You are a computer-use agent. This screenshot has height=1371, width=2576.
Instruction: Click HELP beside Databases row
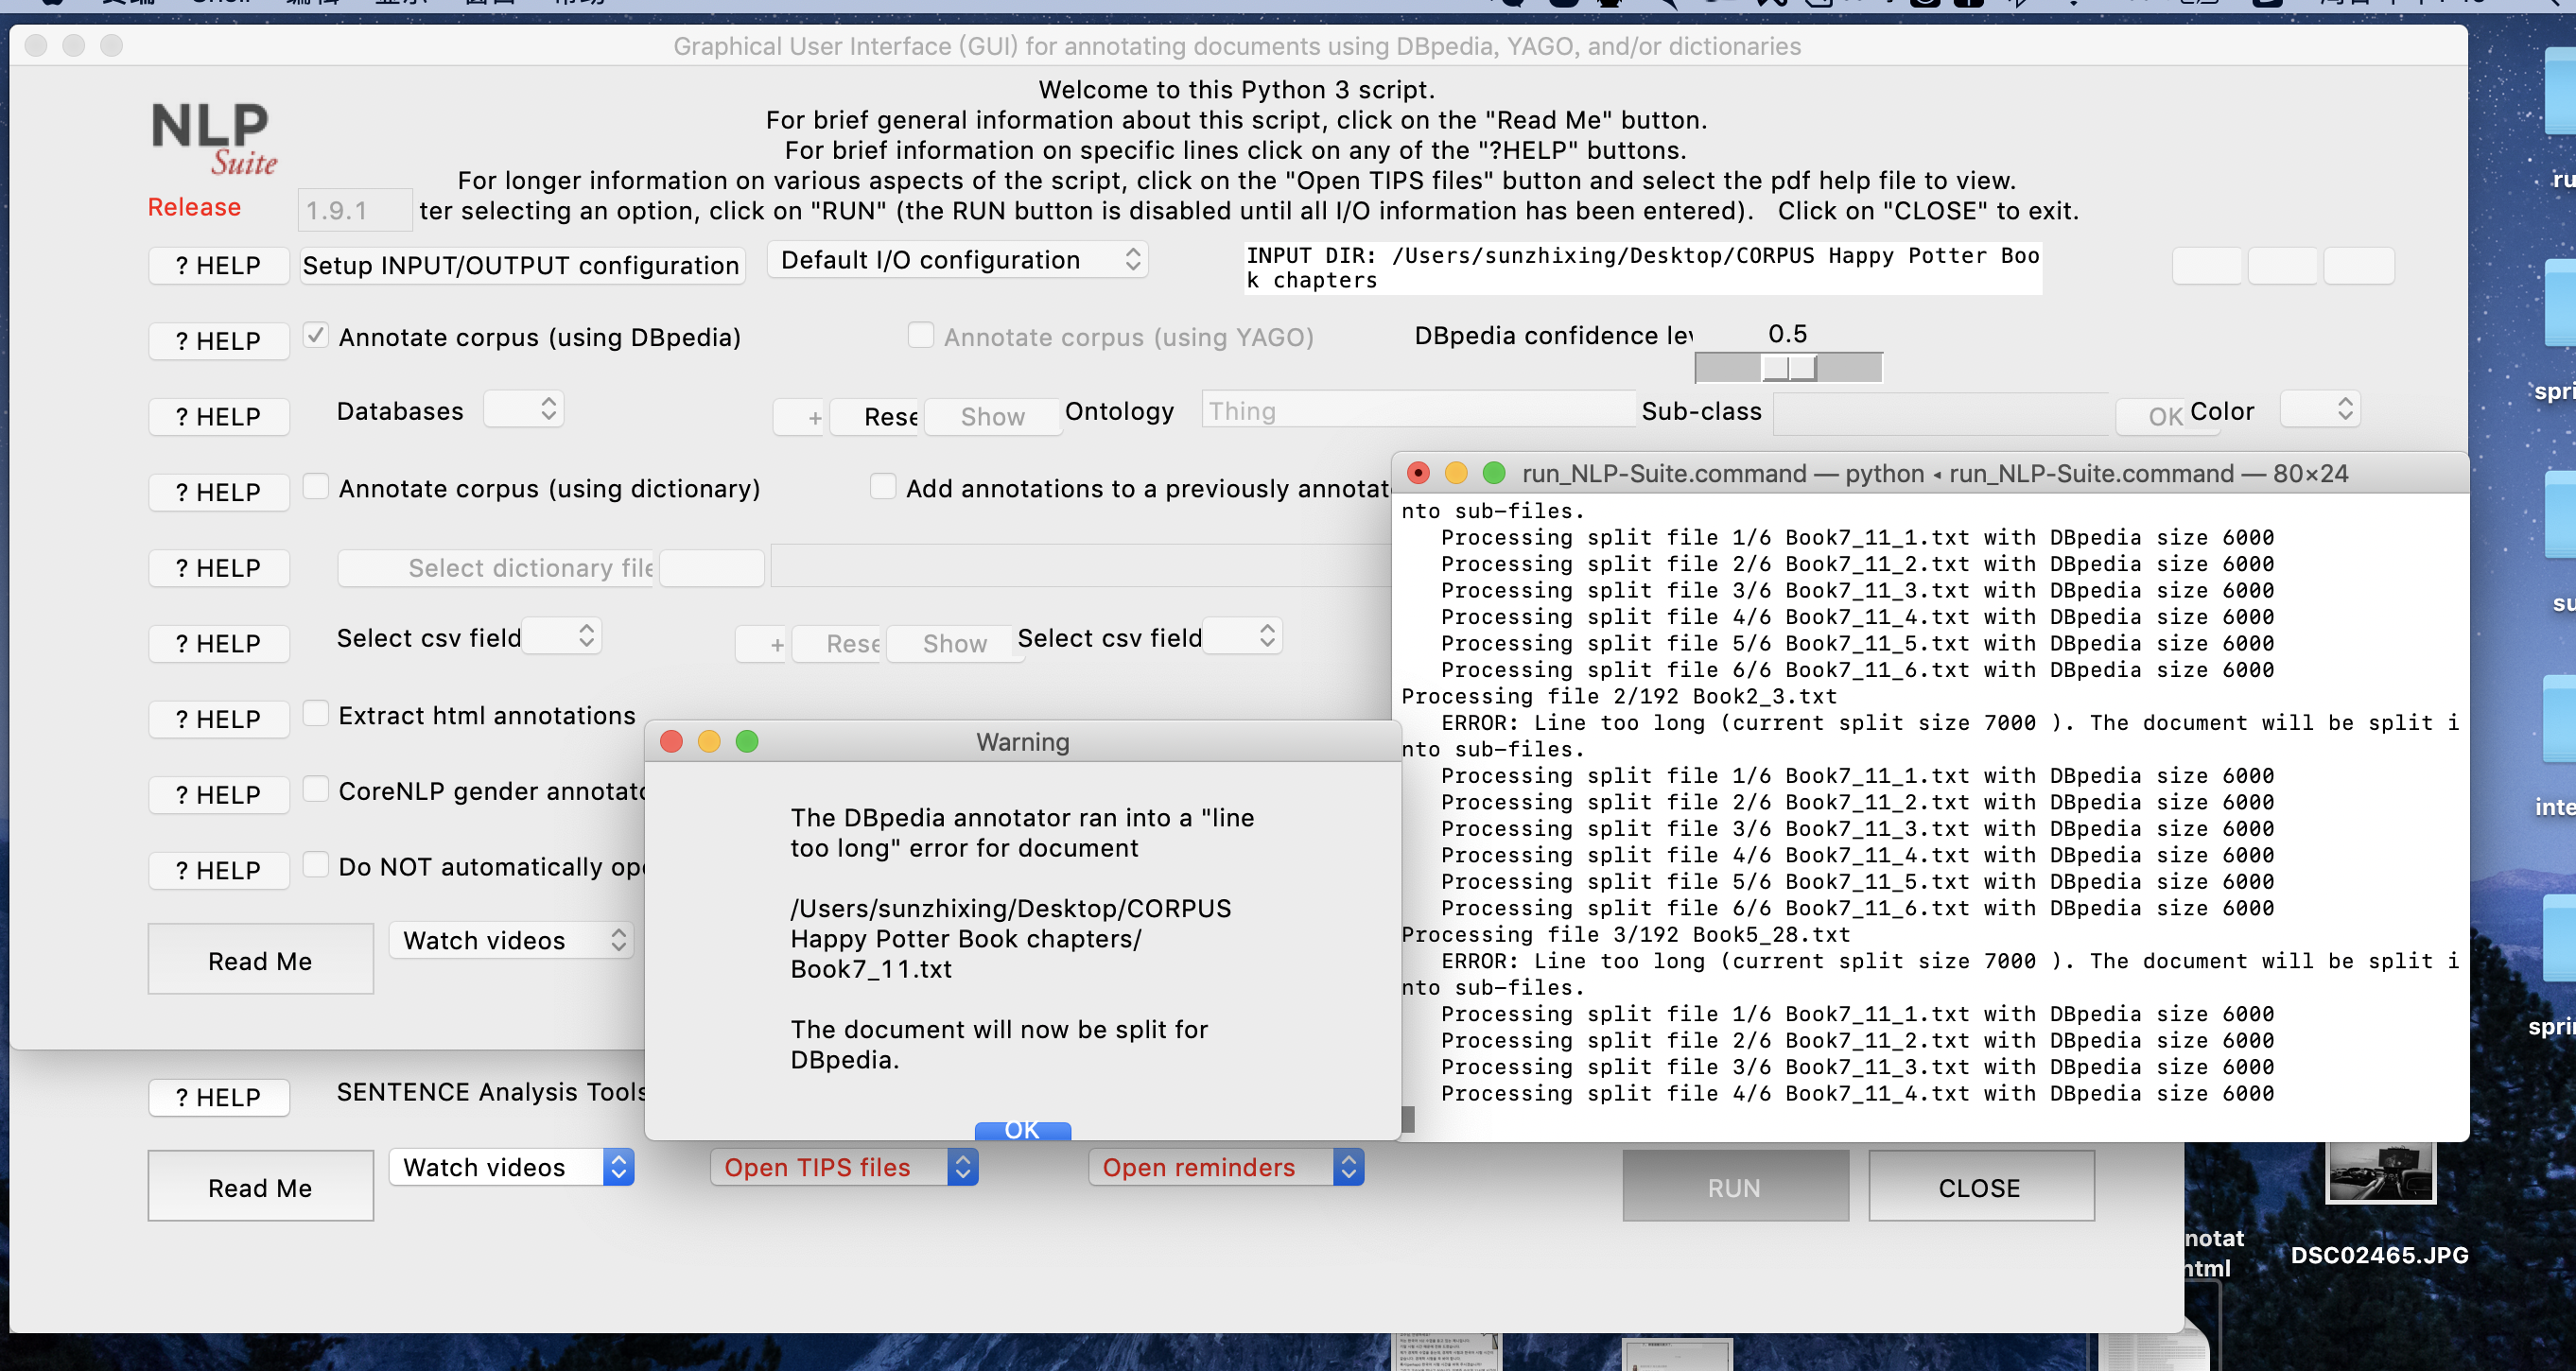tap(218, 417)
